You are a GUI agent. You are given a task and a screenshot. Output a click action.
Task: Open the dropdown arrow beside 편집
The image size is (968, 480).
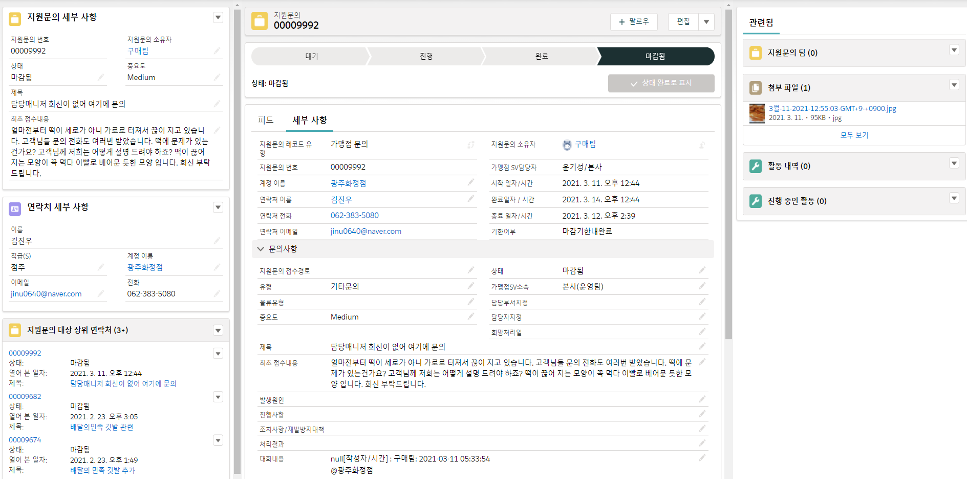(x=705, y=21)
